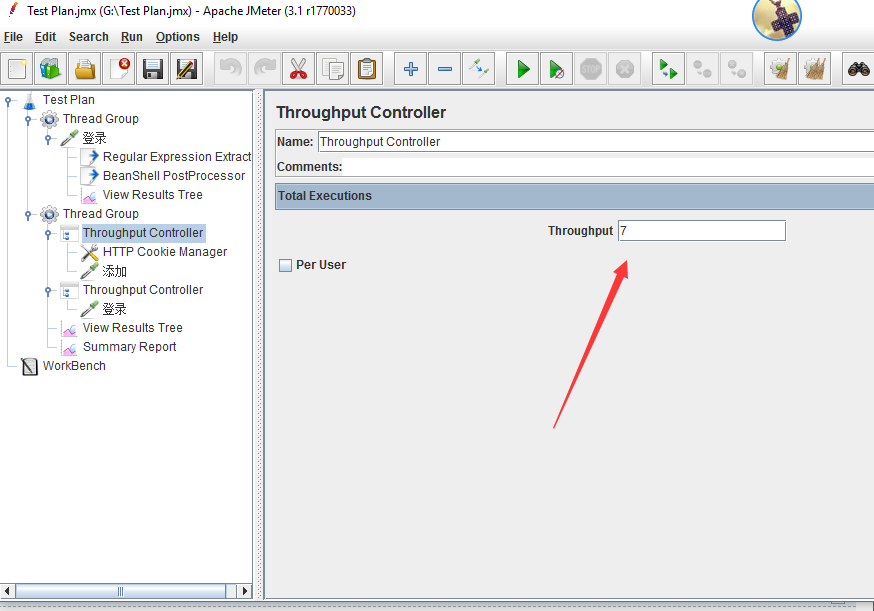Expand all nodes with plus icon
Viewport: 874px width, 611px height.
click(411, 69)
